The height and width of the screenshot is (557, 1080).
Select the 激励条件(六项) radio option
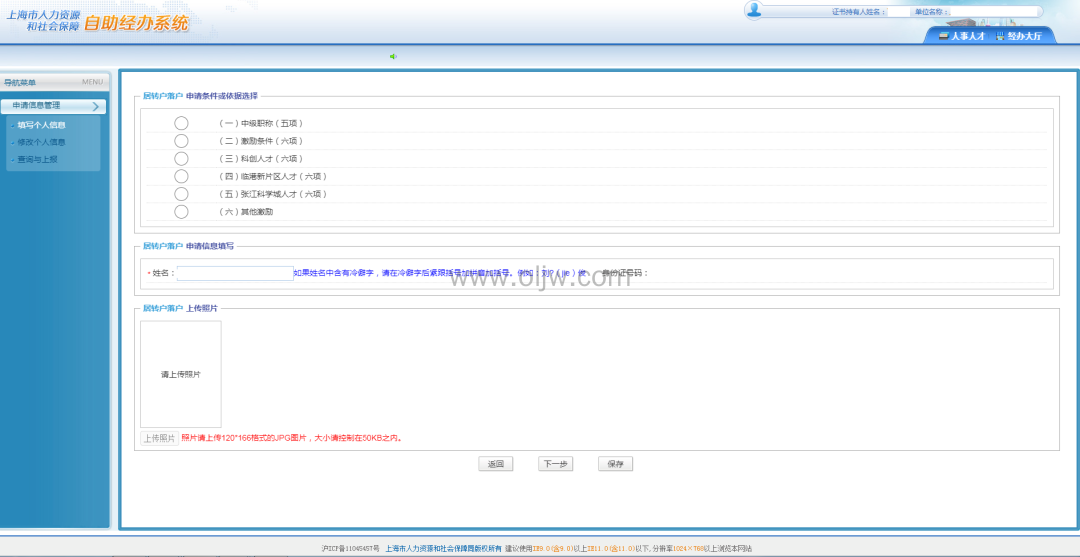coord(181,141)
